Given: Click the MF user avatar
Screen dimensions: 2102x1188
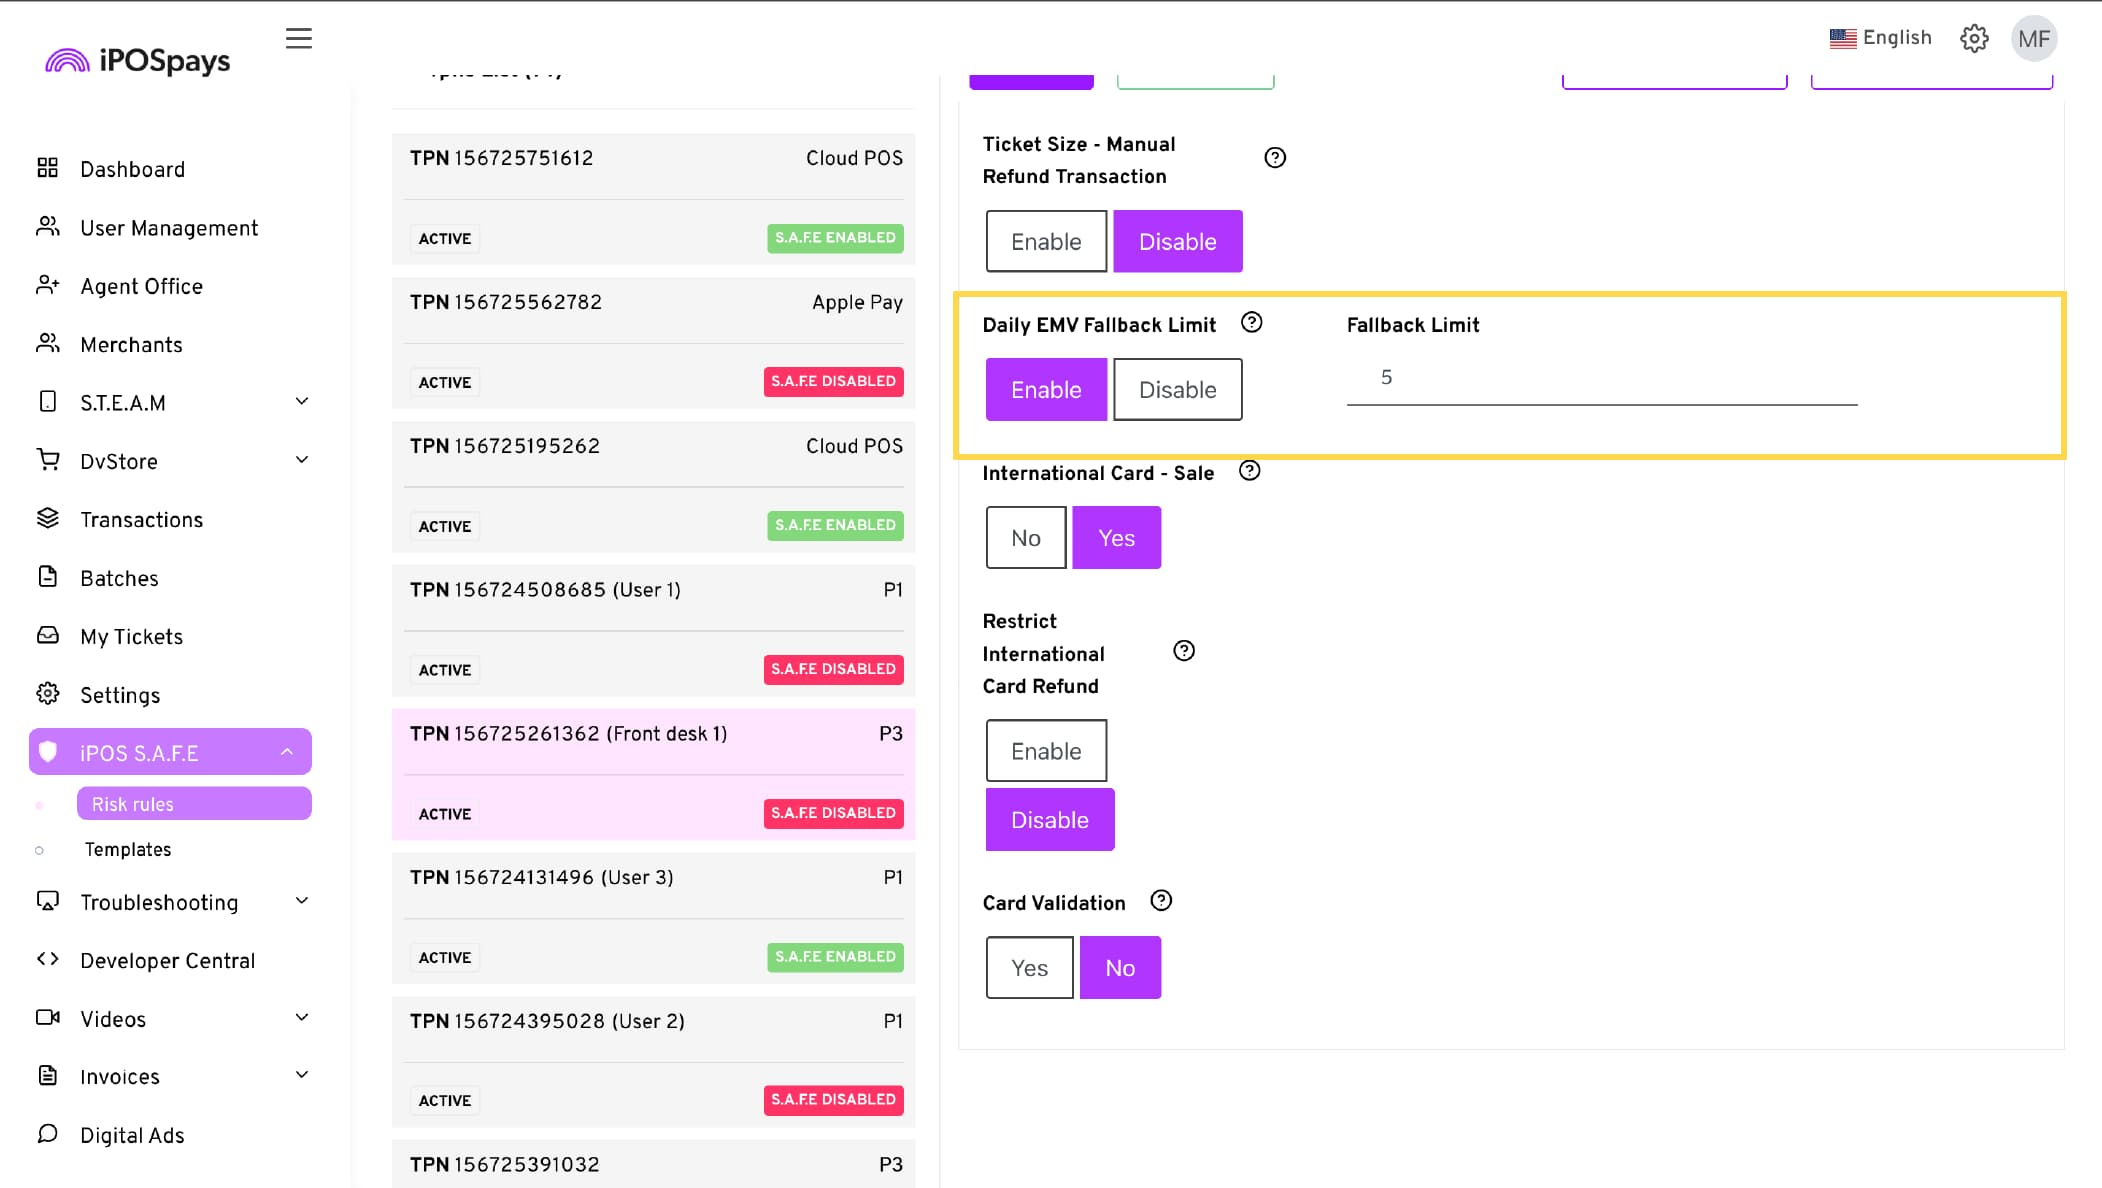Looking at the screenshot, I should 2033,39.
